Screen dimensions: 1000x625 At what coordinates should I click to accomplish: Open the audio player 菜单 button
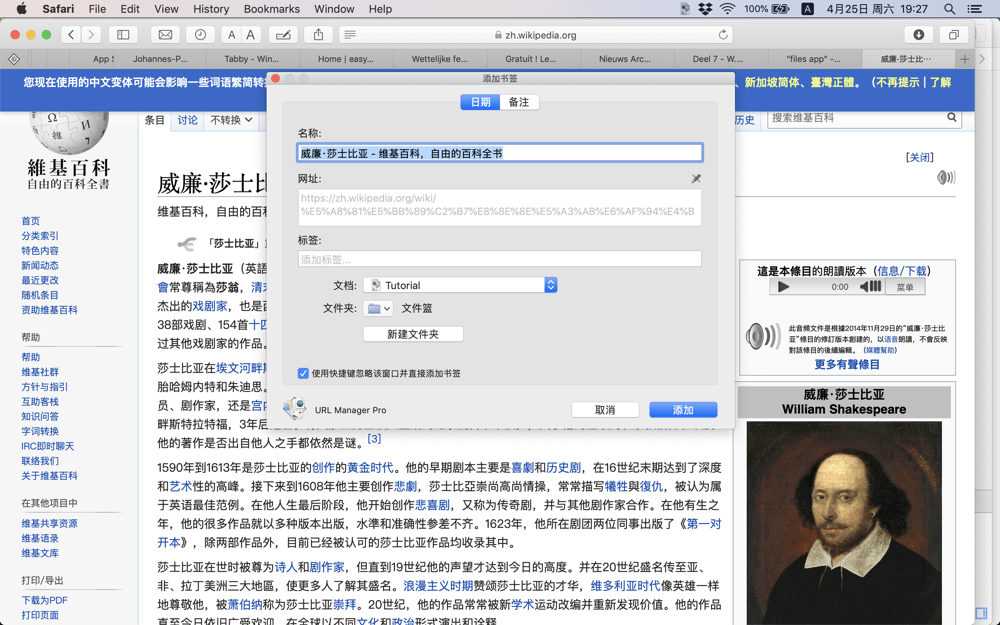click(x=904, y=287)
